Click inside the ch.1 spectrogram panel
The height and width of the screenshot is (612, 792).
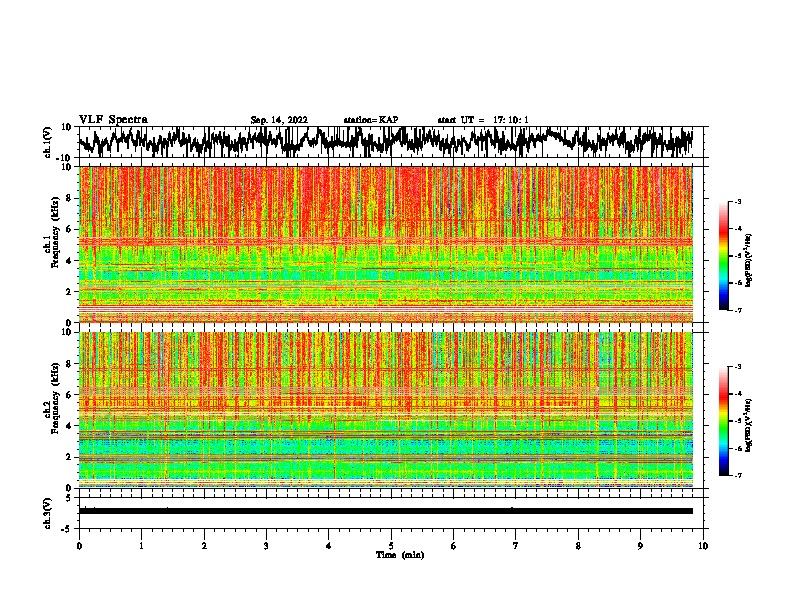click(386, 244)
